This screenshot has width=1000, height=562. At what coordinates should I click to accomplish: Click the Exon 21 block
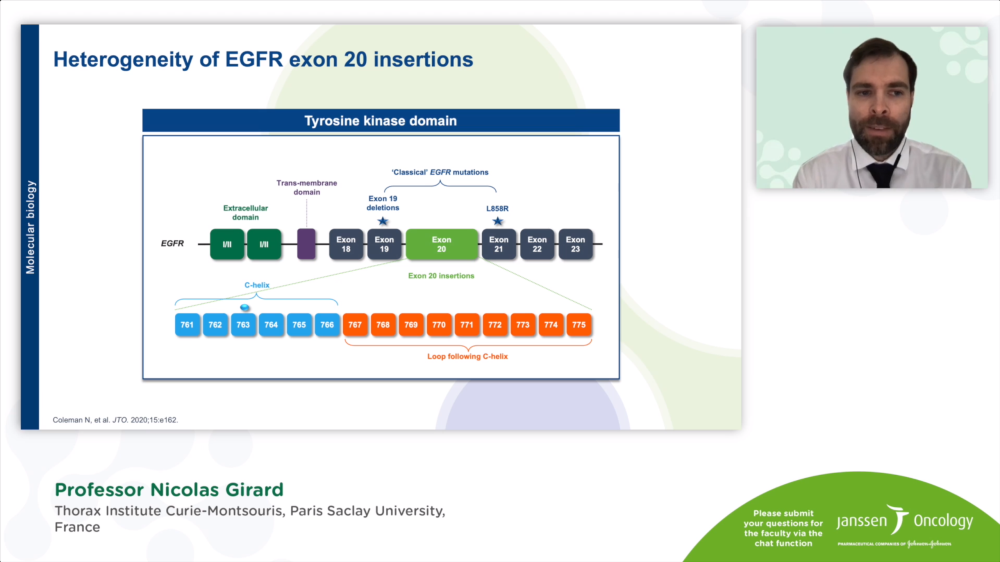(x=499, y=244)
